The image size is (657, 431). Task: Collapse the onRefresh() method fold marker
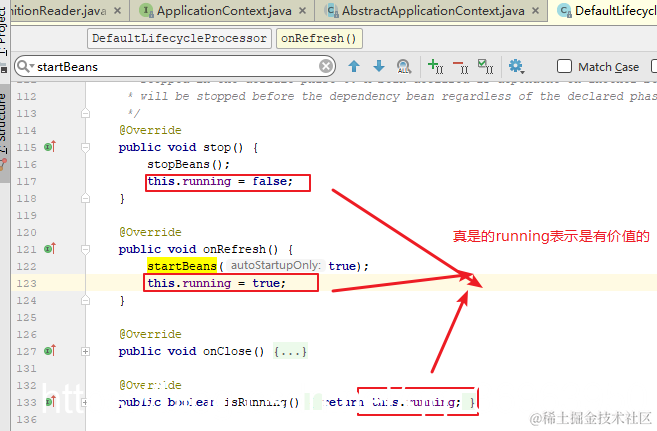point(85,250)
